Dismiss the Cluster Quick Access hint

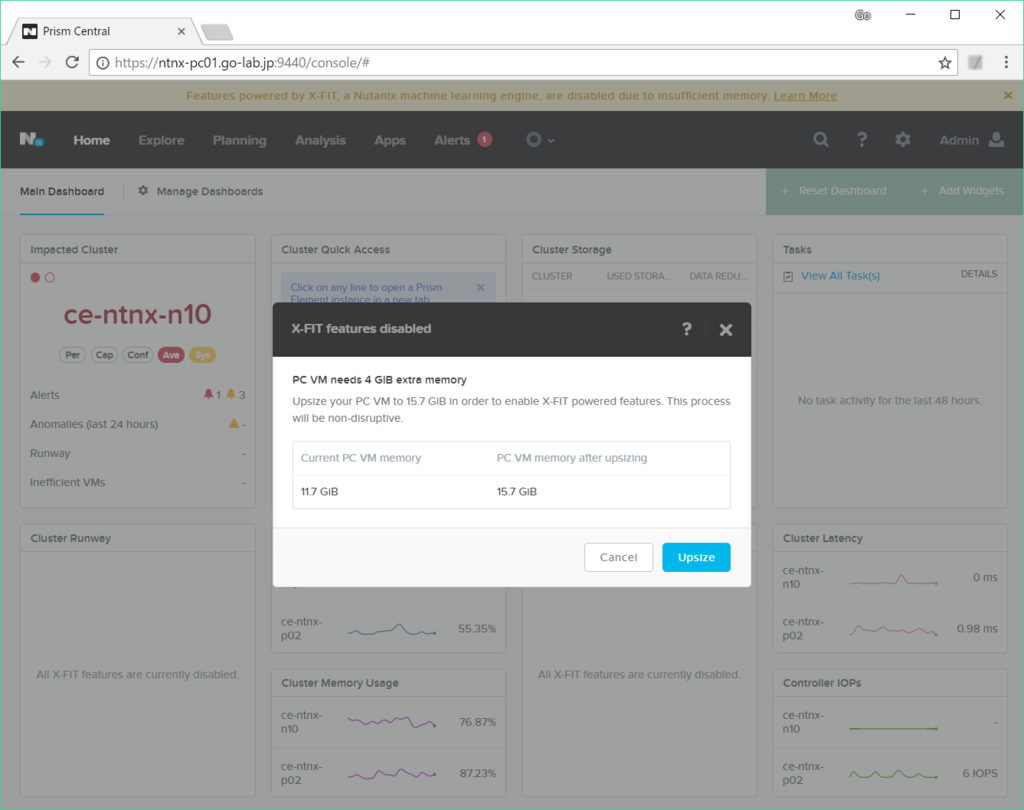[481, 287]
